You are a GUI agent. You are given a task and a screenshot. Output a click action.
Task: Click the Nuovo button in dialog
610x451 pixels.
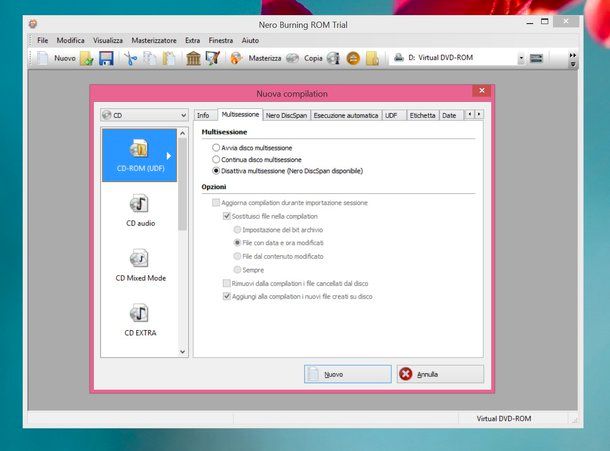coord(347,374)
